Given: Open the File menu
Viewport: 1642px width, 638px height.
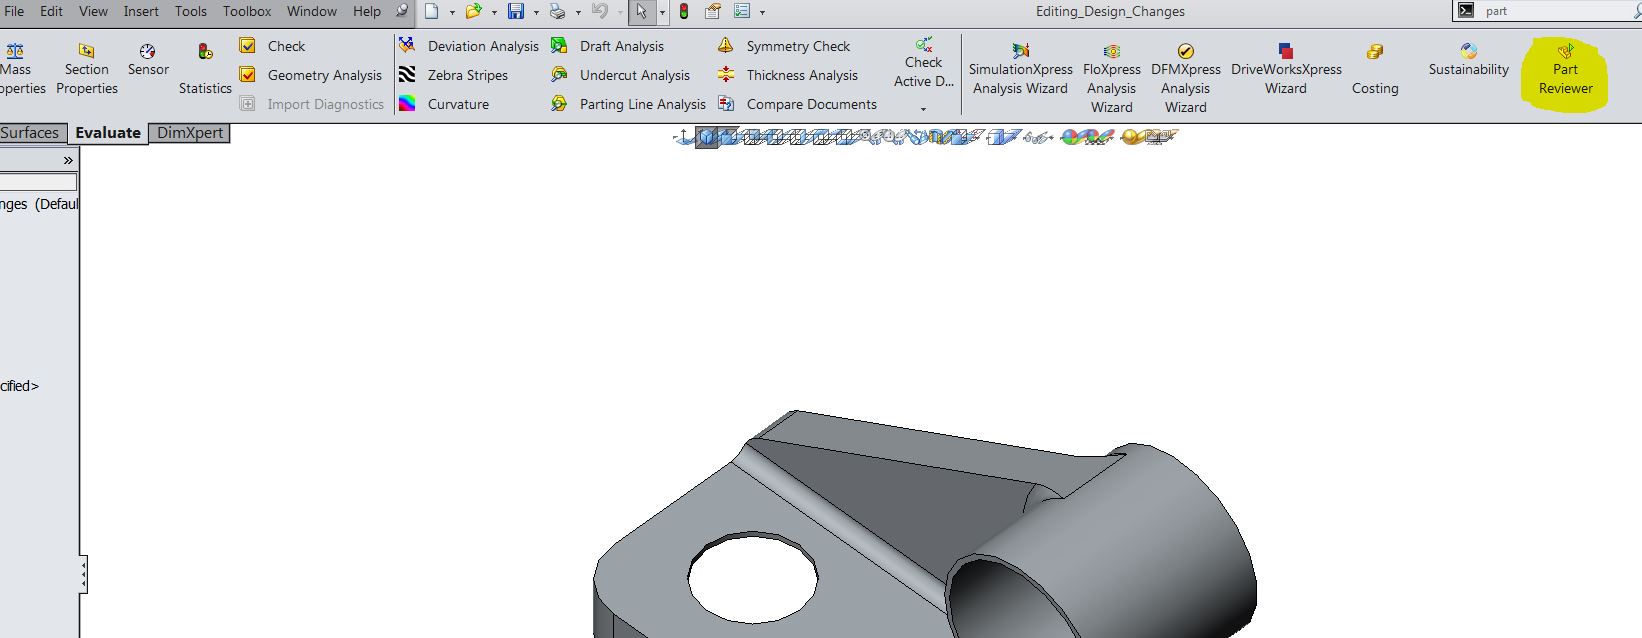Looking at the screenshot, I should click(14, 11).
